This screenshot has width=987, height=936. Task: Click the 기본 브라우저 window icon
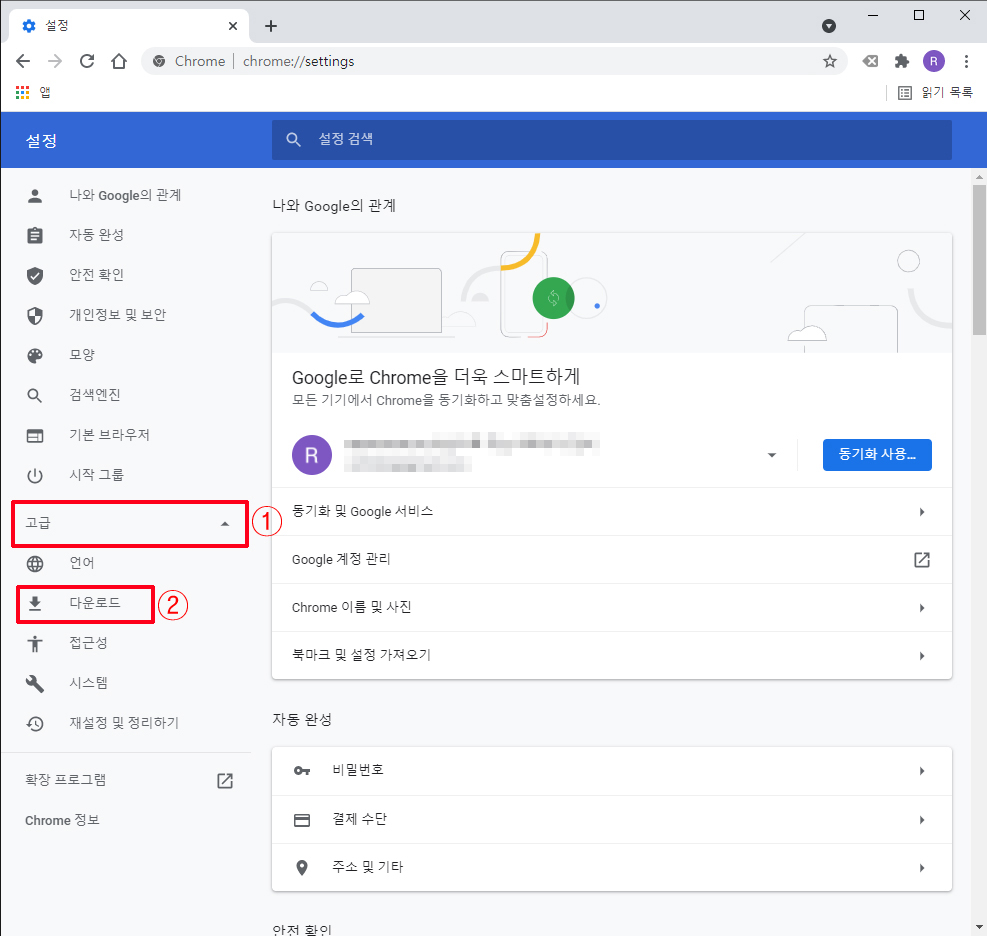click(35, 435)
